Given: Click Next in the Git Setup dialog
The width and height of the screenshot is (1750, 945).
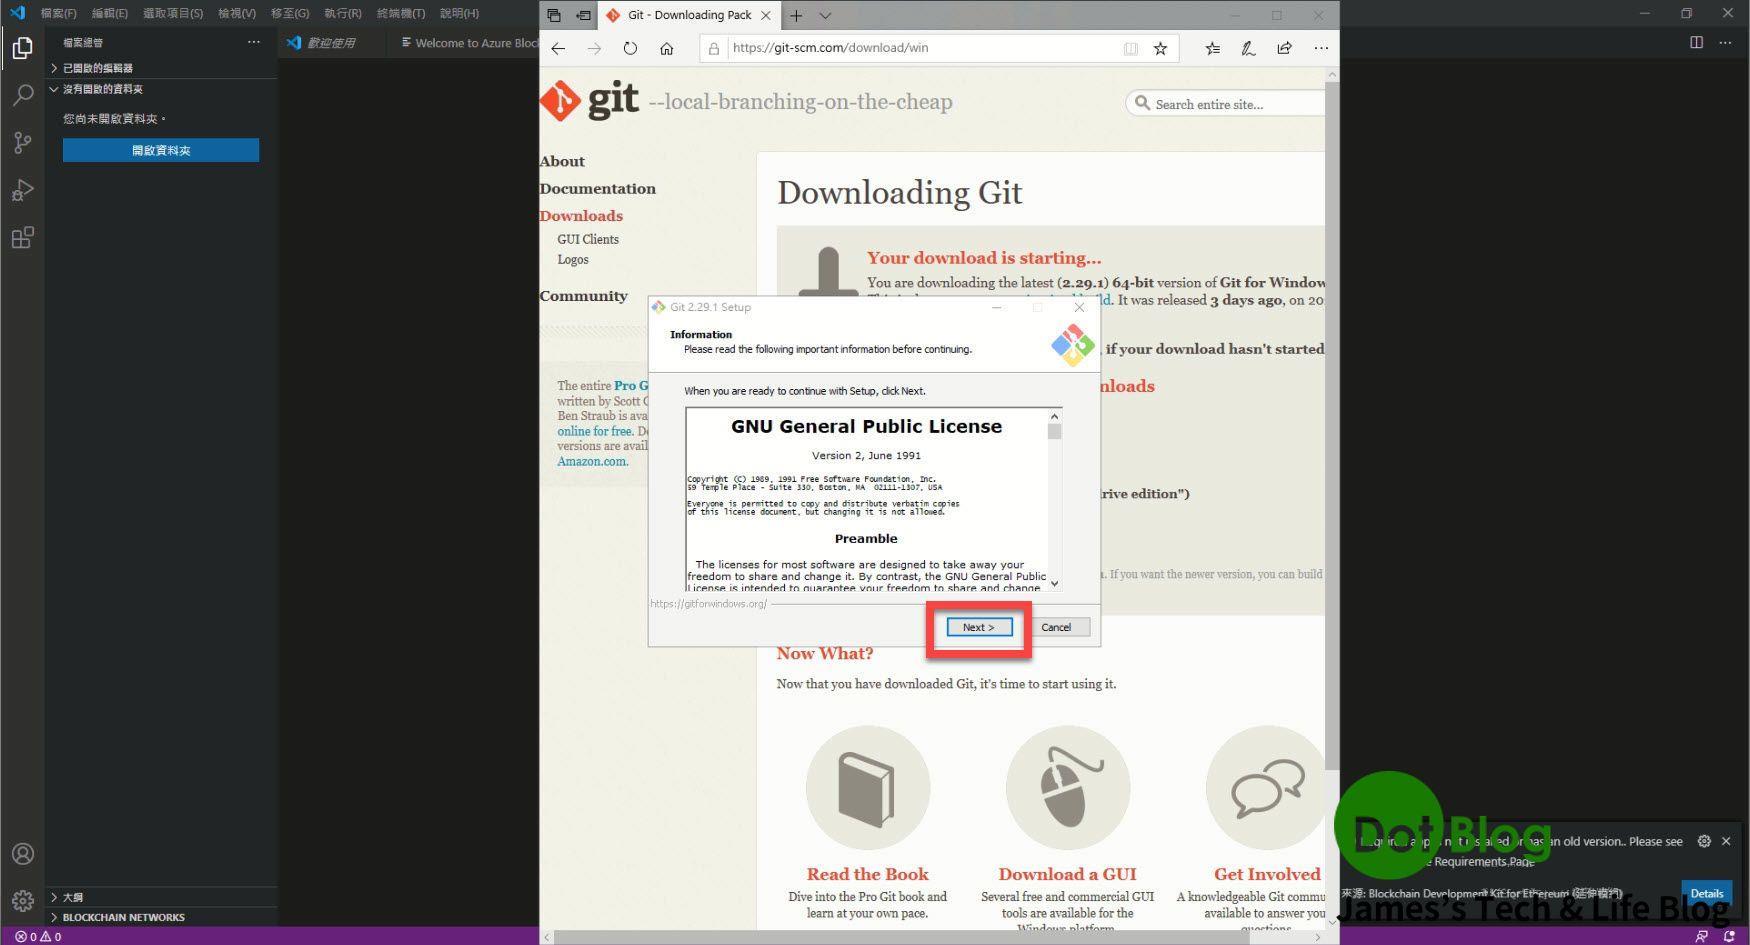Looking at the screenshot, I should tap(979, 627).
